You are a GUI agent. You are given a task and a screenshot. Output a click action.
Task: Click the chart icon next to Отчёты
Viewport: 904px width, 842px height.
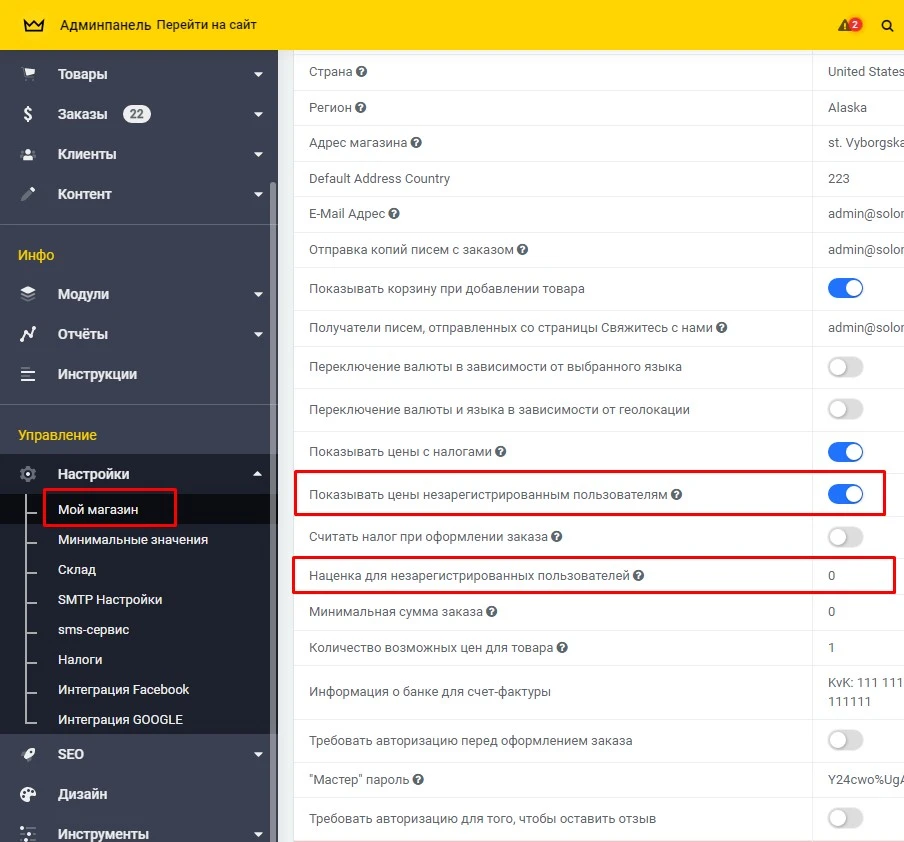point(28,334)
